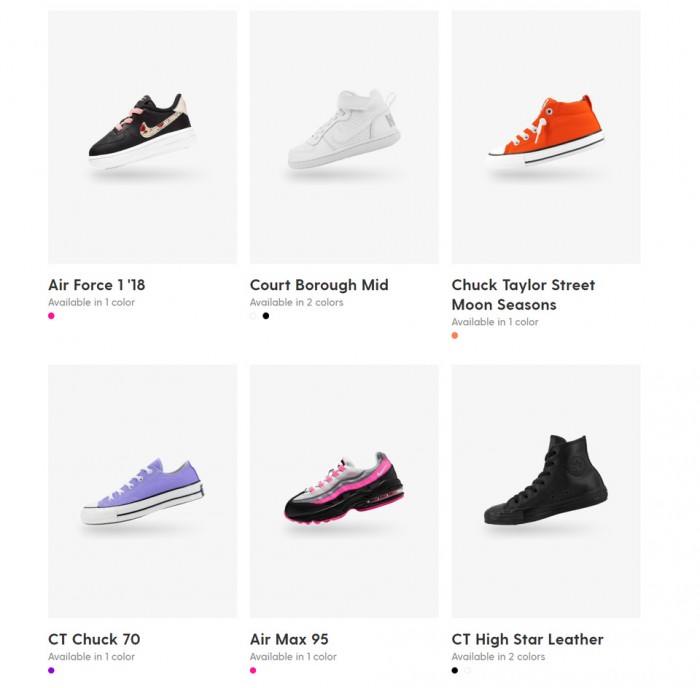The width and height of the screenshot is (700, 688).
Task: Select the pink swatch under Air Max 95
Action: pyautogui.click(x=253, y=670)
